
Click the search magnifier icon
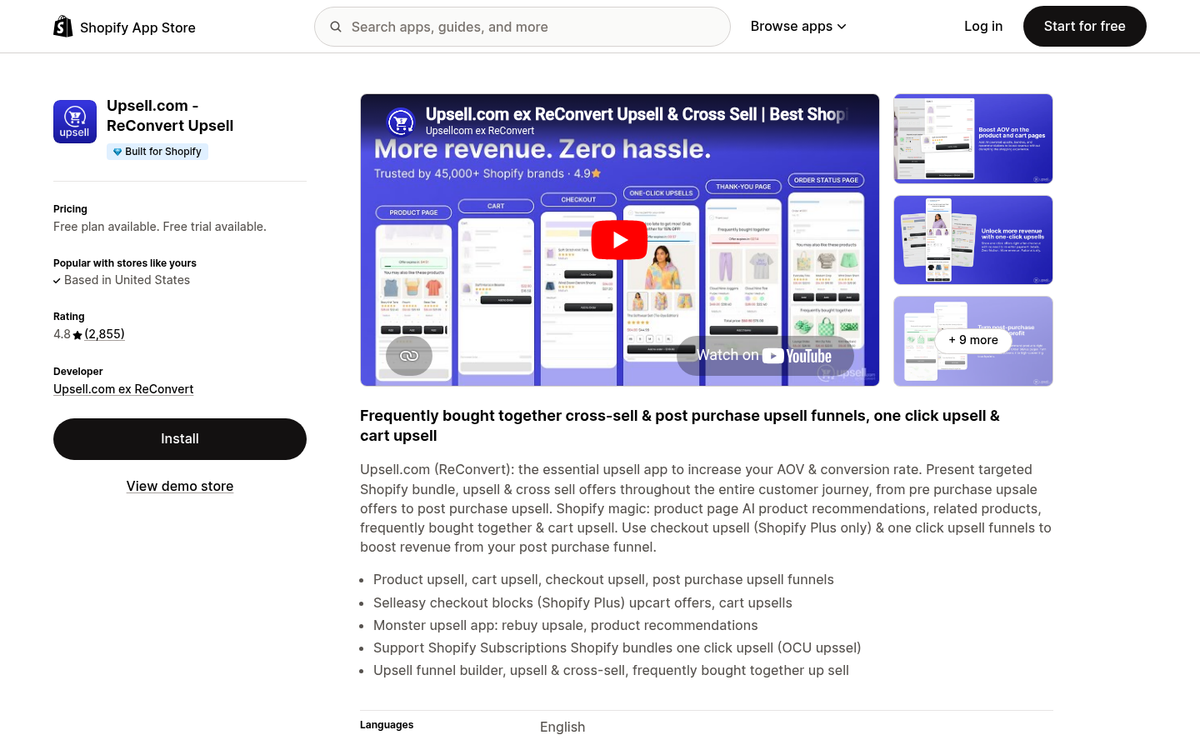click(x=336, y=26)
